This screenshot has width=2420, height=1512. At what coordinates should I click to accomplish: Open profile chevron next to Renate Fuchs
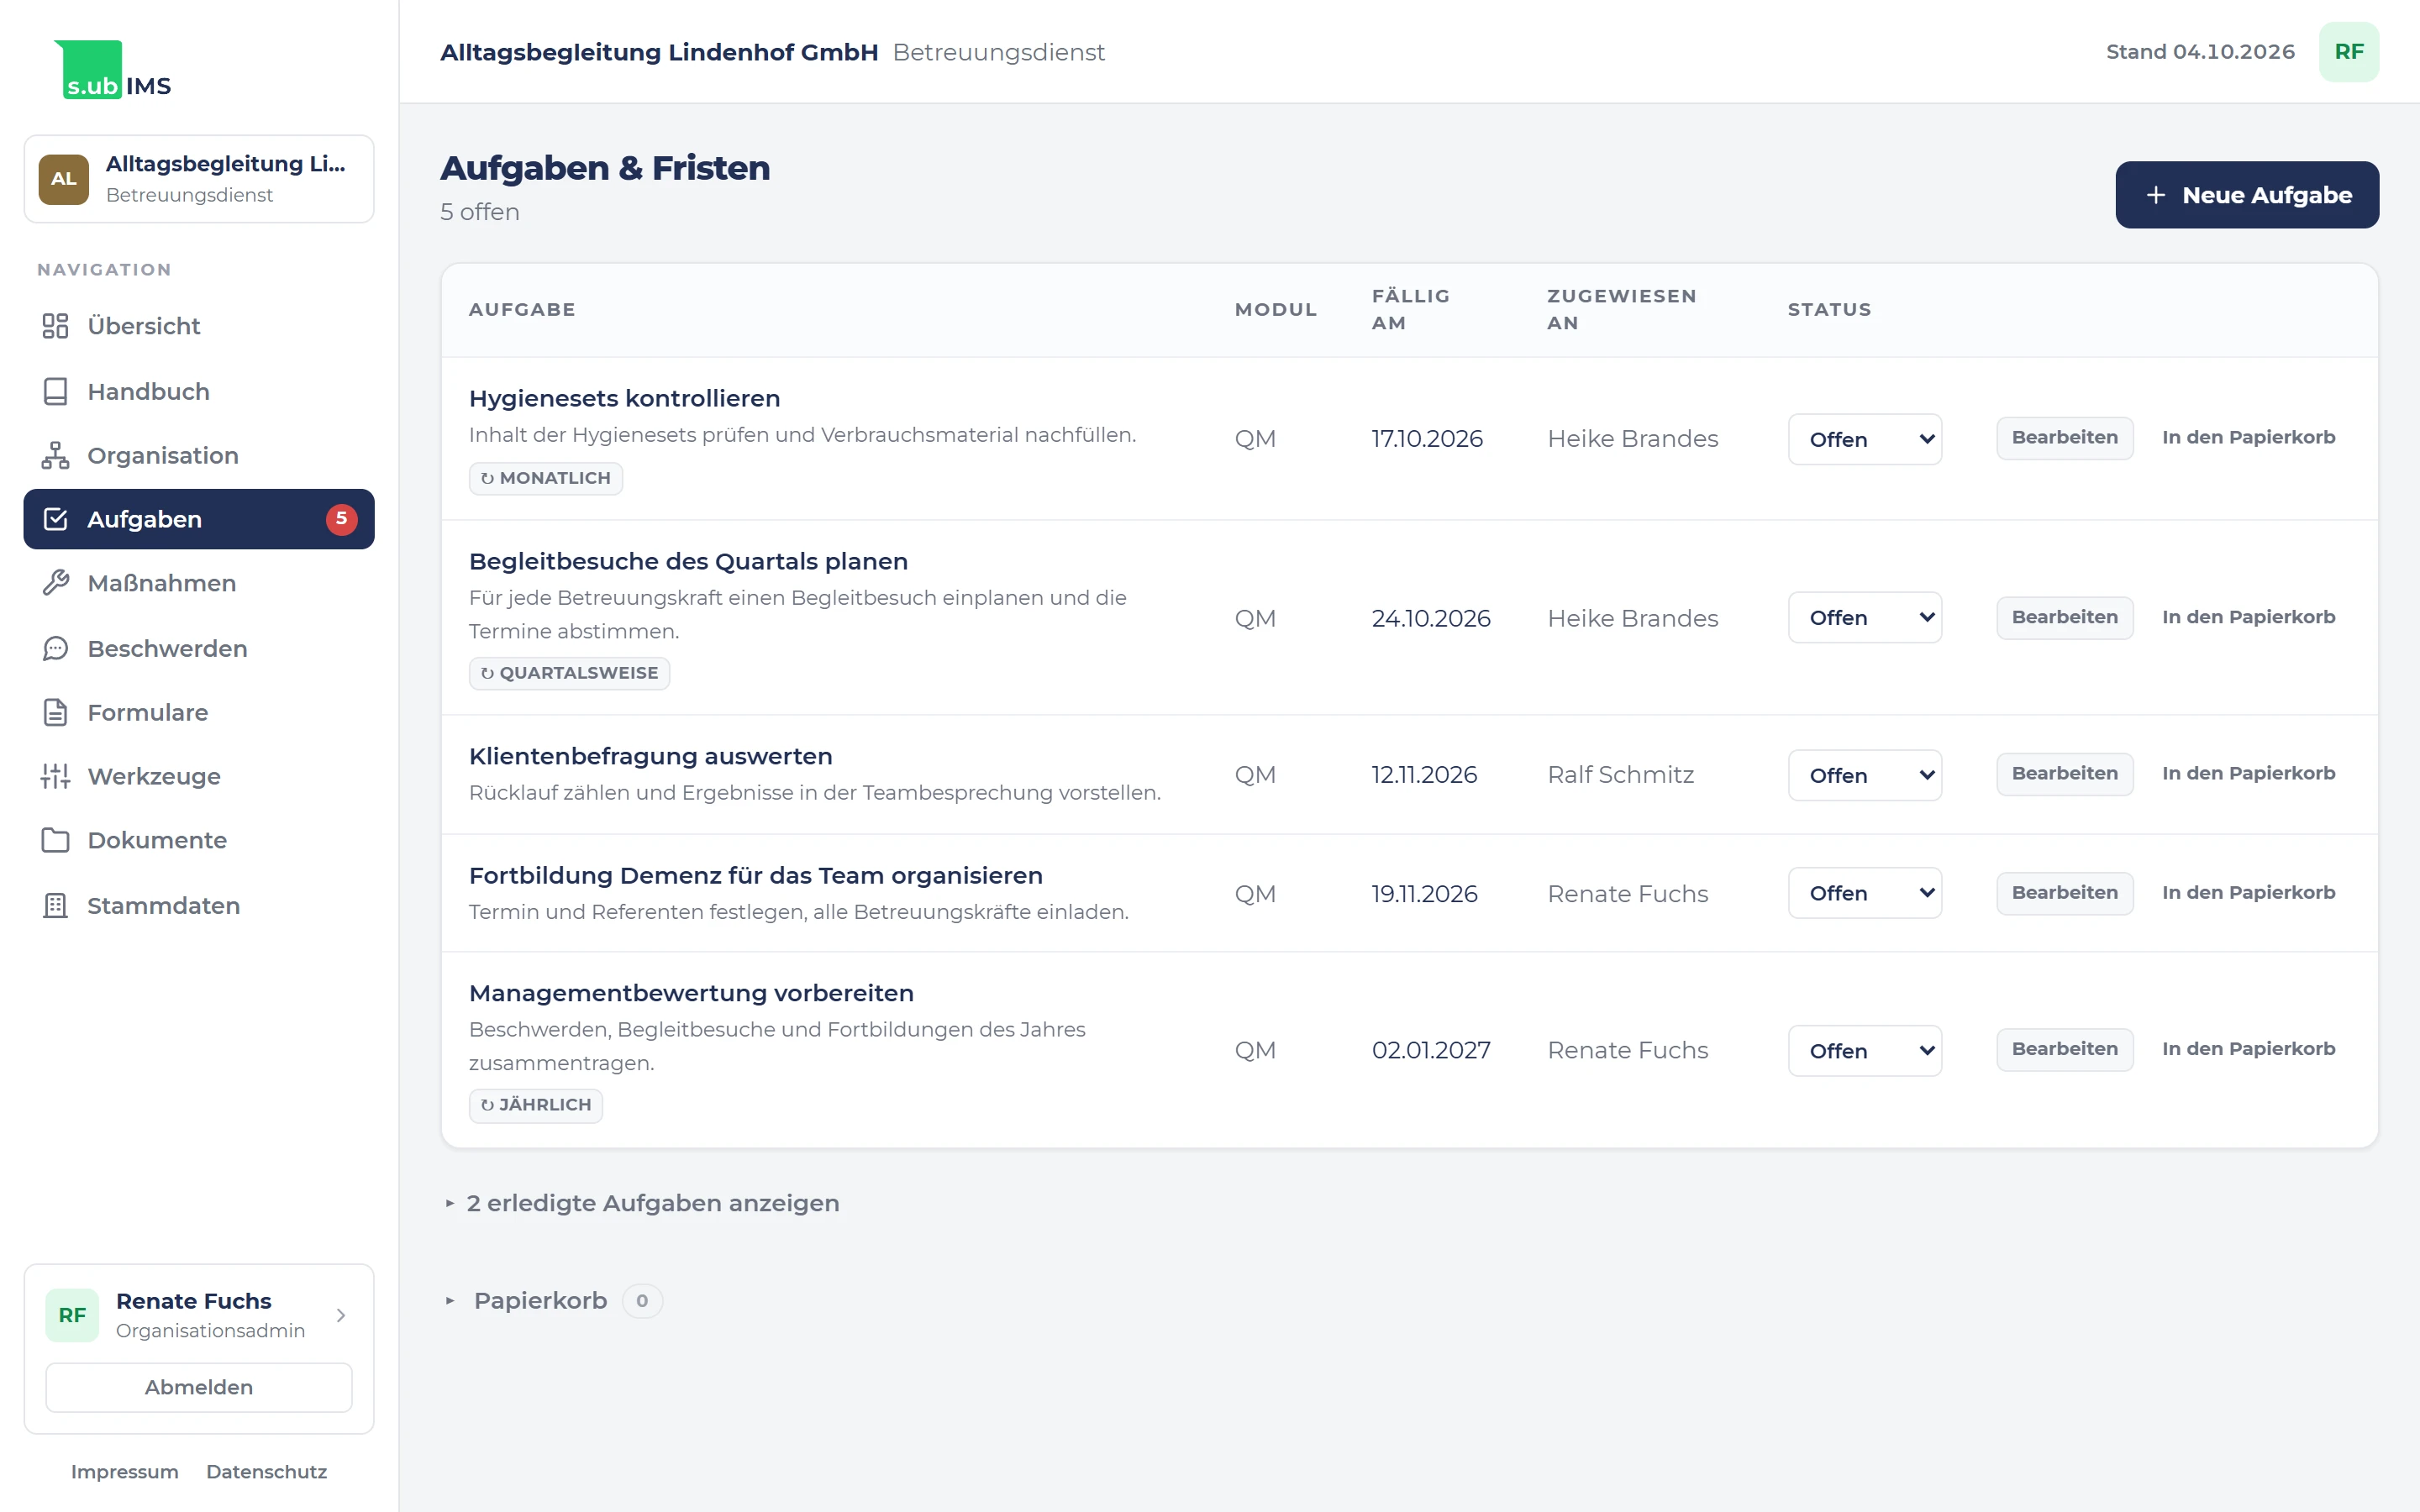coord(341,1315)
